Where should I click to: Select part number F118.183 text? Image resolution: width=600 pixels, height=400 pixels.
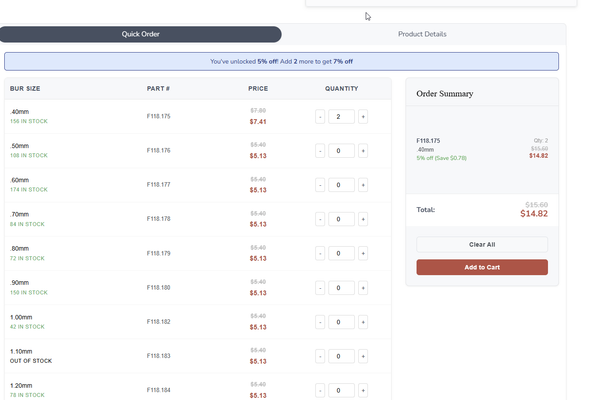pos(158,356)
